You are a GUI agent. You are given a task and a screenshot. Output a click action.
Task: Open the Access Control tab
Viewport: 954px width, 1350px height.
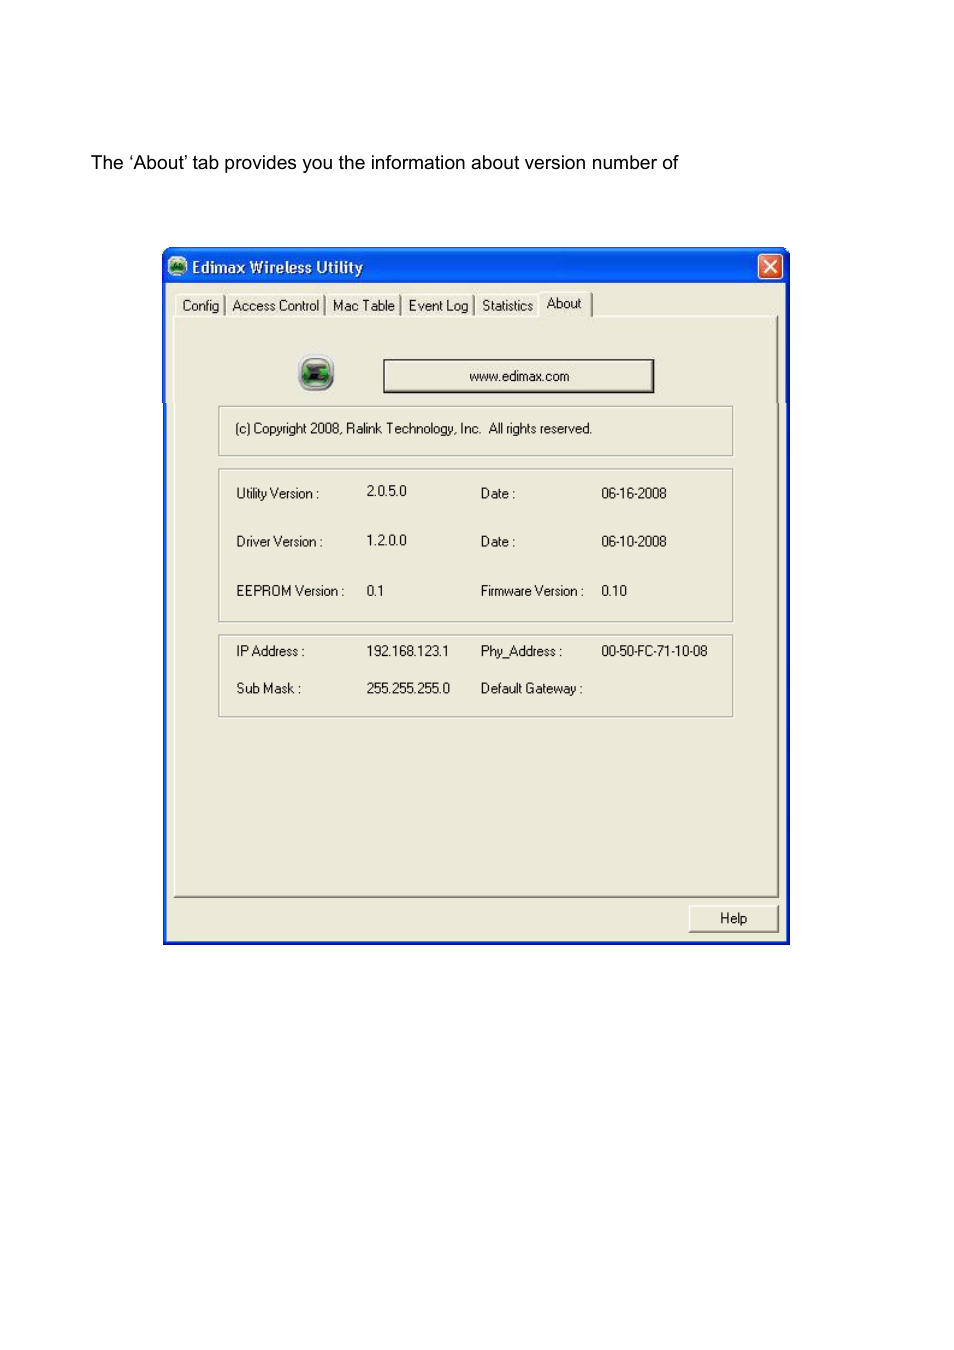[x=276, y=306]
